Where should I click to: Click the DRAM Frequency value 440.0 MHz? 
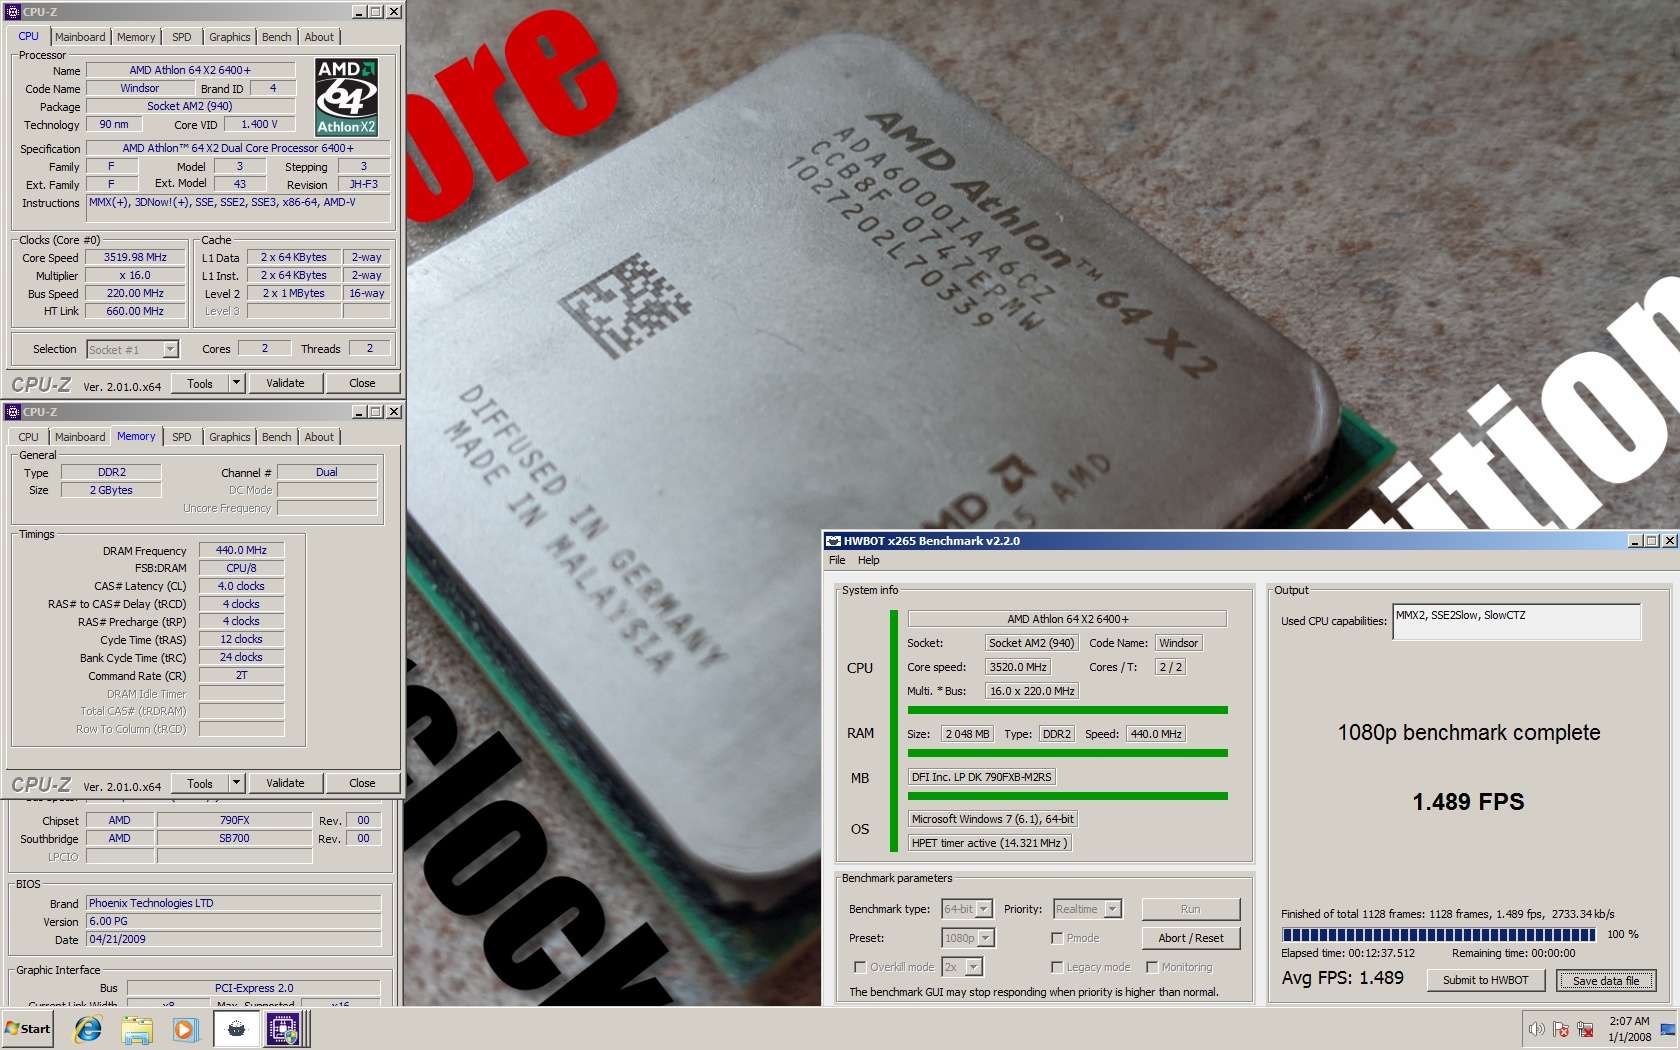click(241, 550)
